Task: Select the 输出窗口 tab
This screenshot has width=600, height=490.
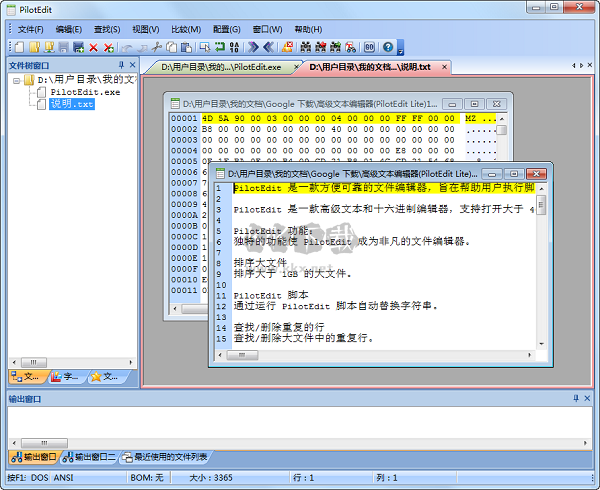Action: (34, 457)
